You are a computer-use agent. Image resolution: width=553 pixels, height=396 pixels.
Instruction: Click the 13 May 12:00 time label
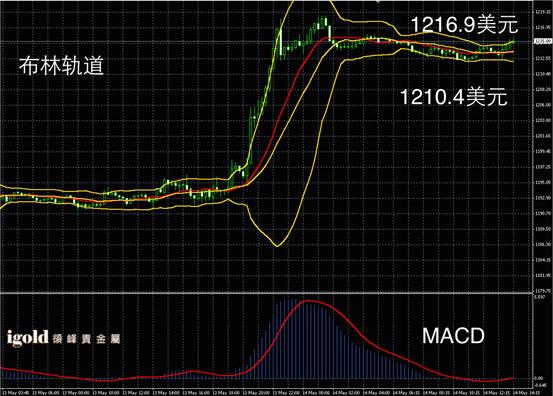(136, 392)
